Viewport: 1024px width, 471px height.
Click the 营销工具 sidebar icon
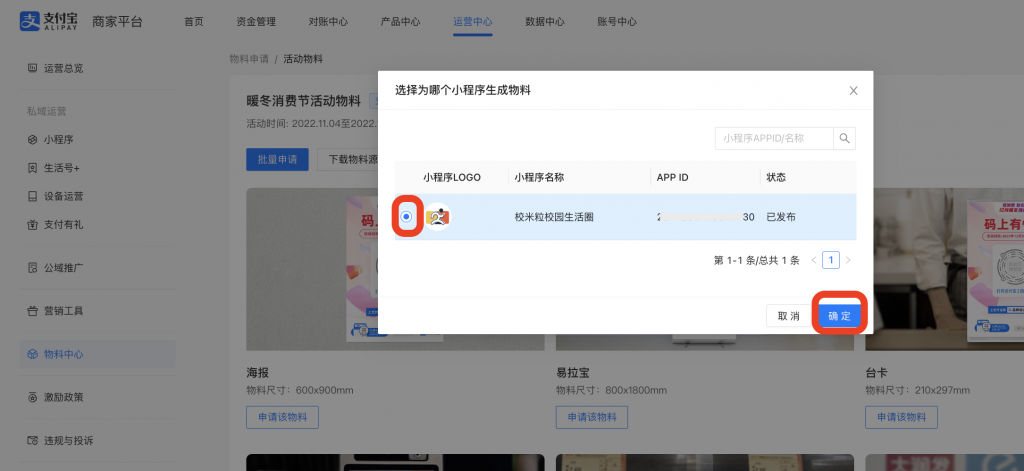[33, 311]
